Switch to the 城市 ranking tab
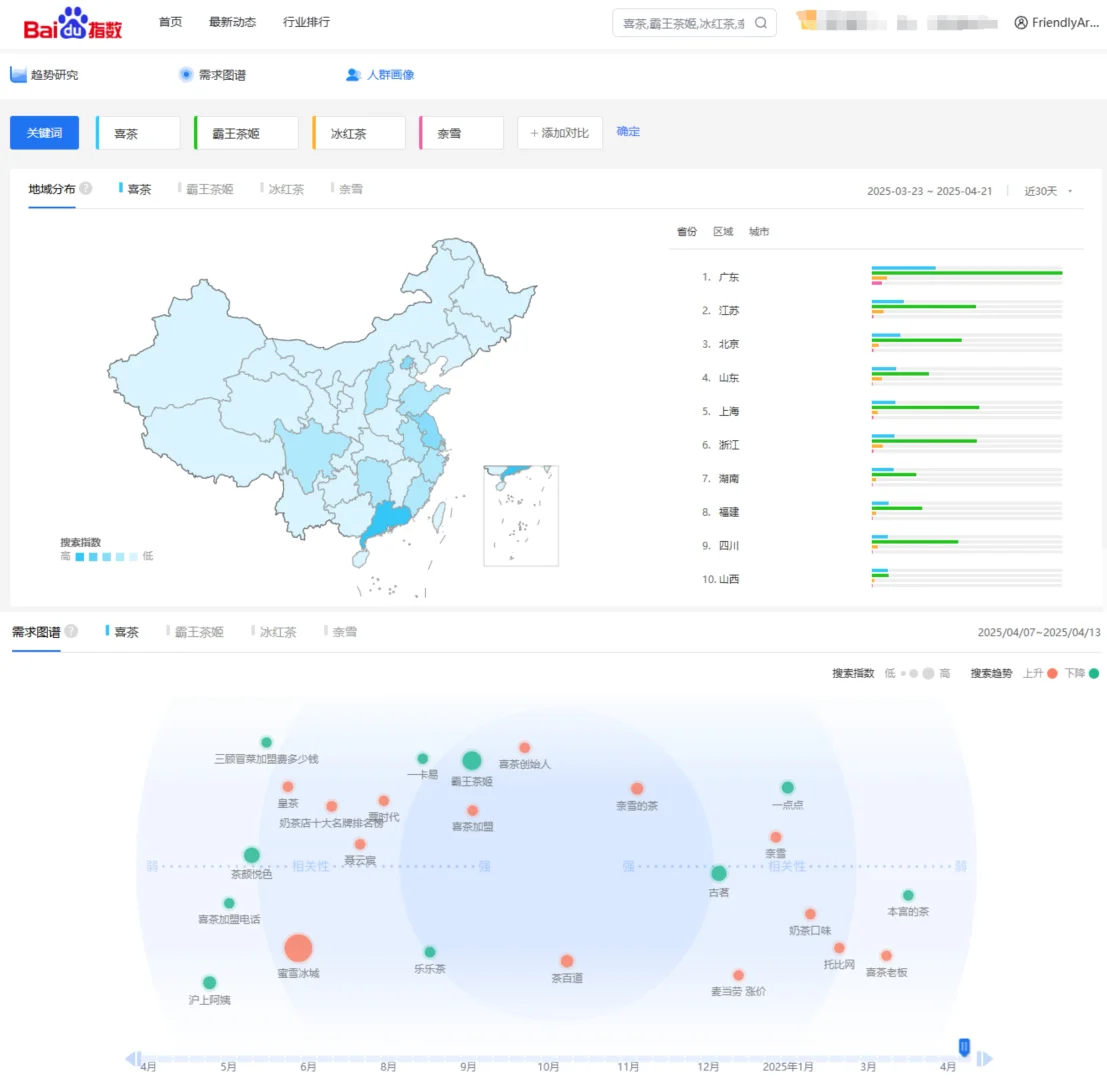1107x1080 pixels. click(x=759, y=232)
